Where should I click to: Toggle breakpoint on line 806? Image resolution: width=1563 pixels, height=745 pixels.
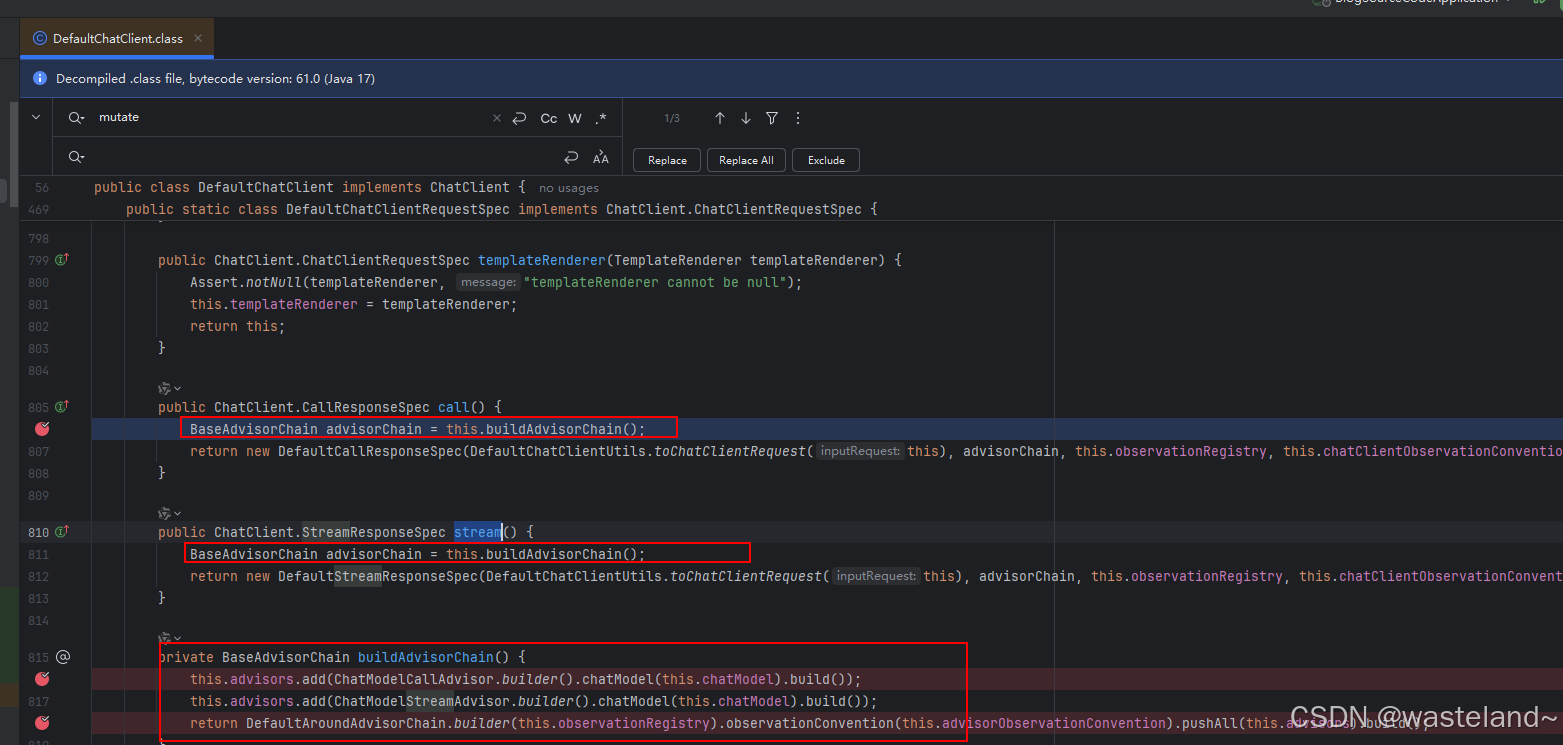(x=42, y=429)
